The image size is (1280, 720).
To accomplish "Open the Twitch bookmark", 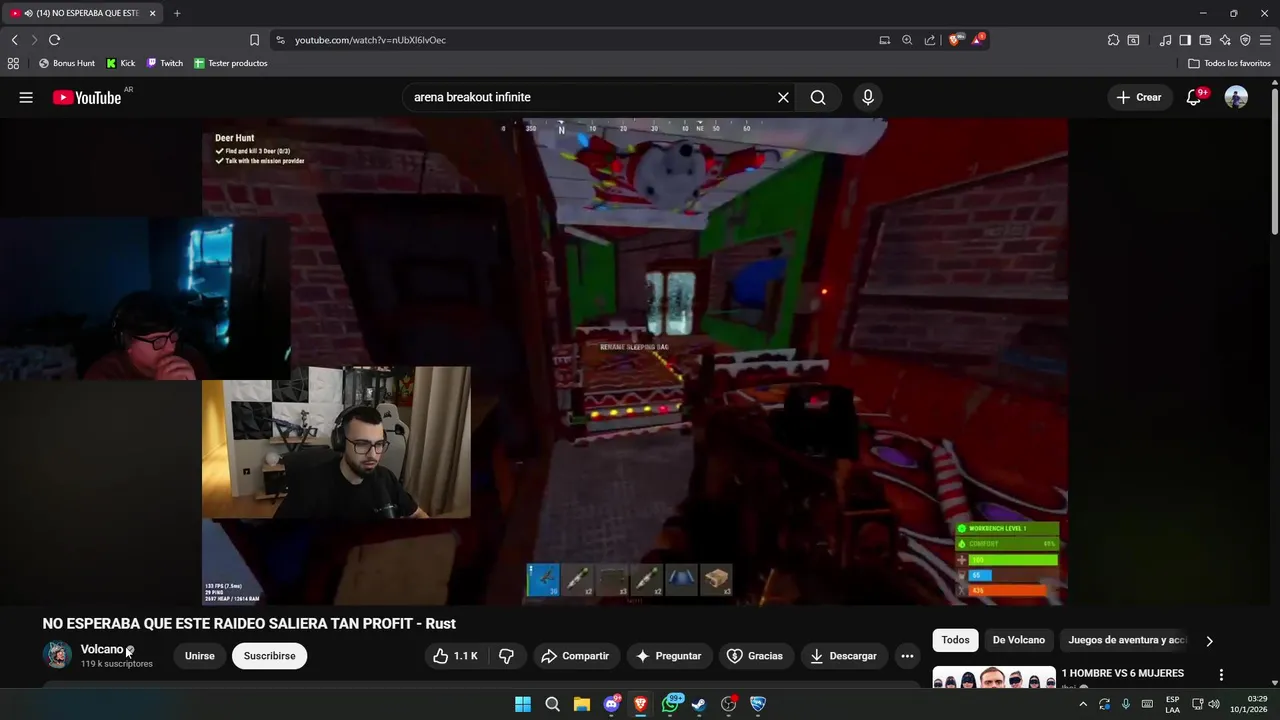I will [x=165, y=63].
